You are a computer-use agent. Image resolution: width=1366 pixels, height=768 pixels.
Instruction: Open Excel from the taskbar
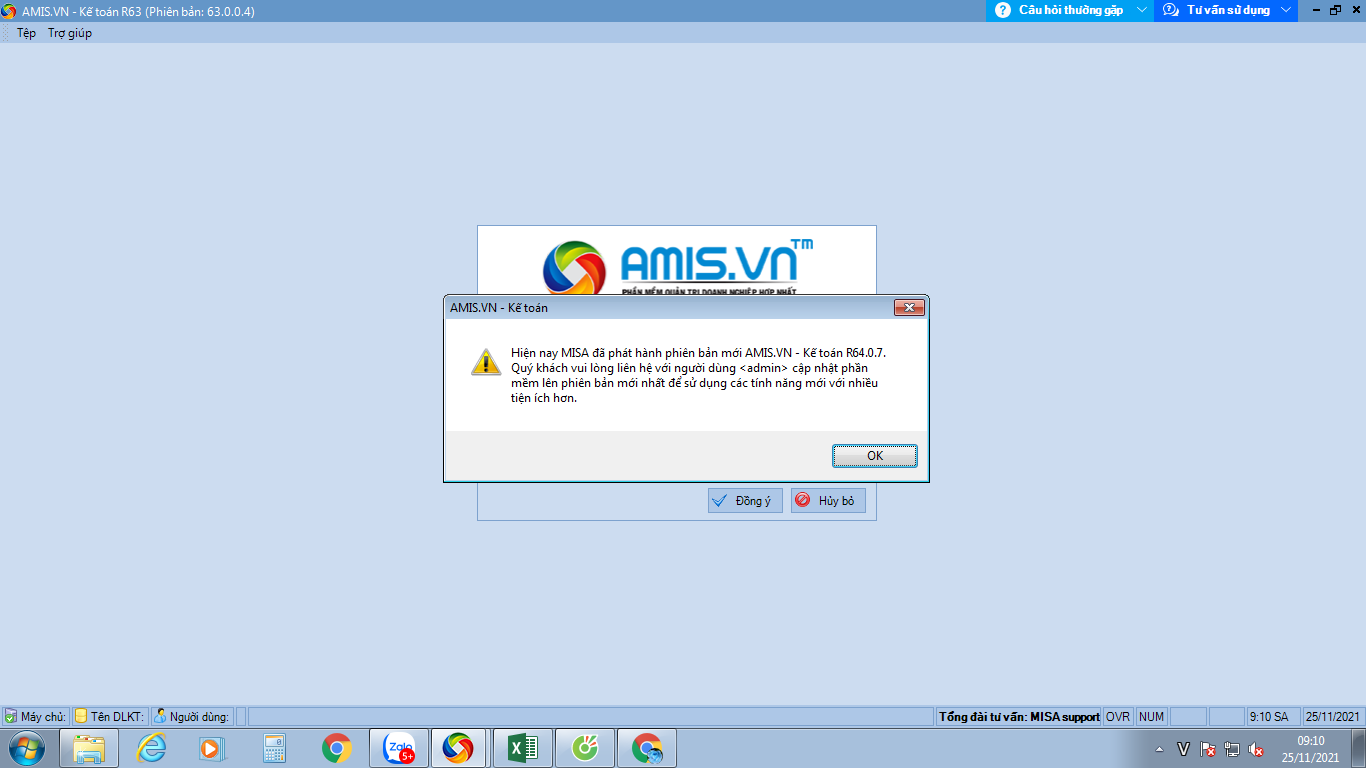523,748
